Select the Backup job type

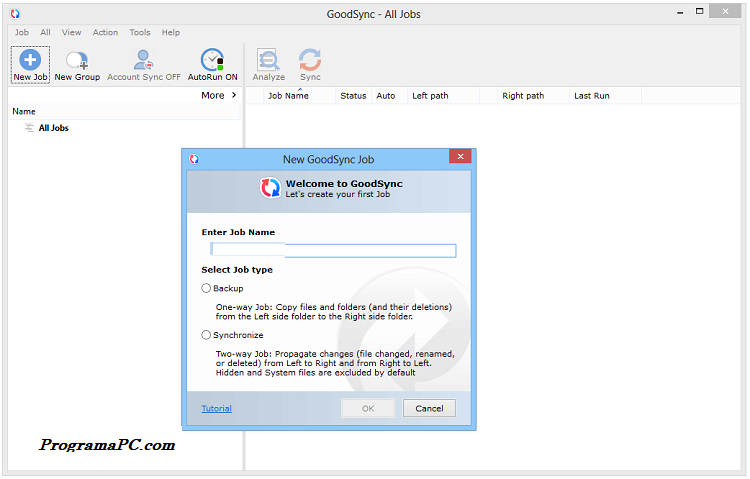click(207, 288)
